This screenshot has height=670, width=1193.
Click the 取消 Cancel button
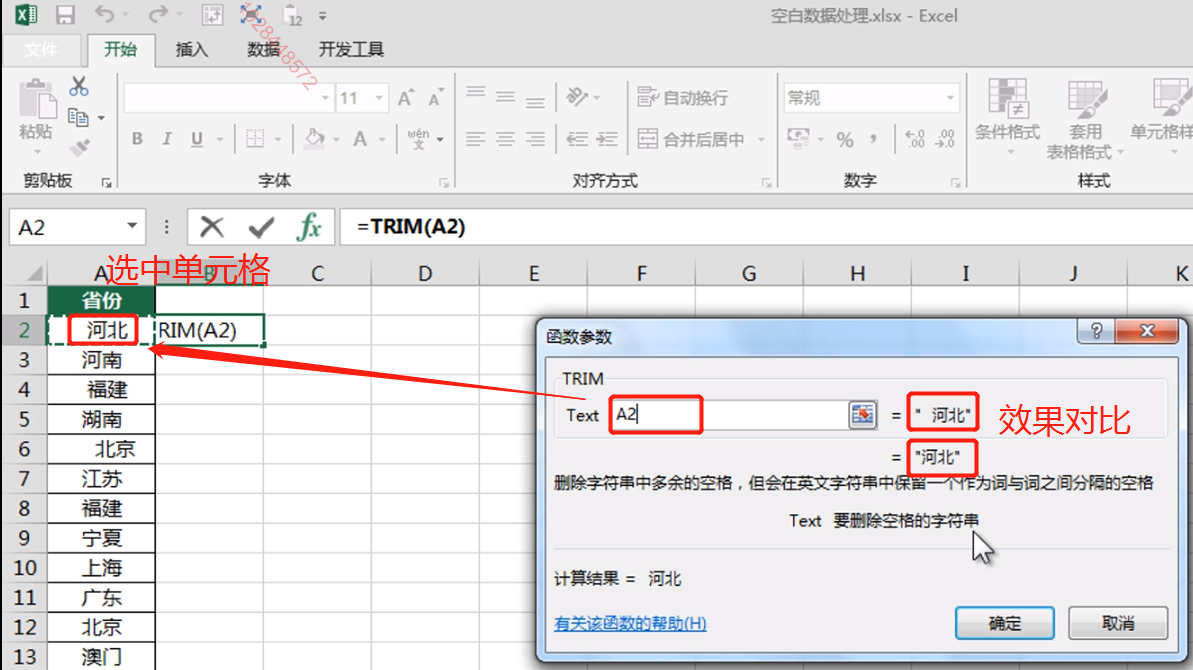(x=1118, y=624)
